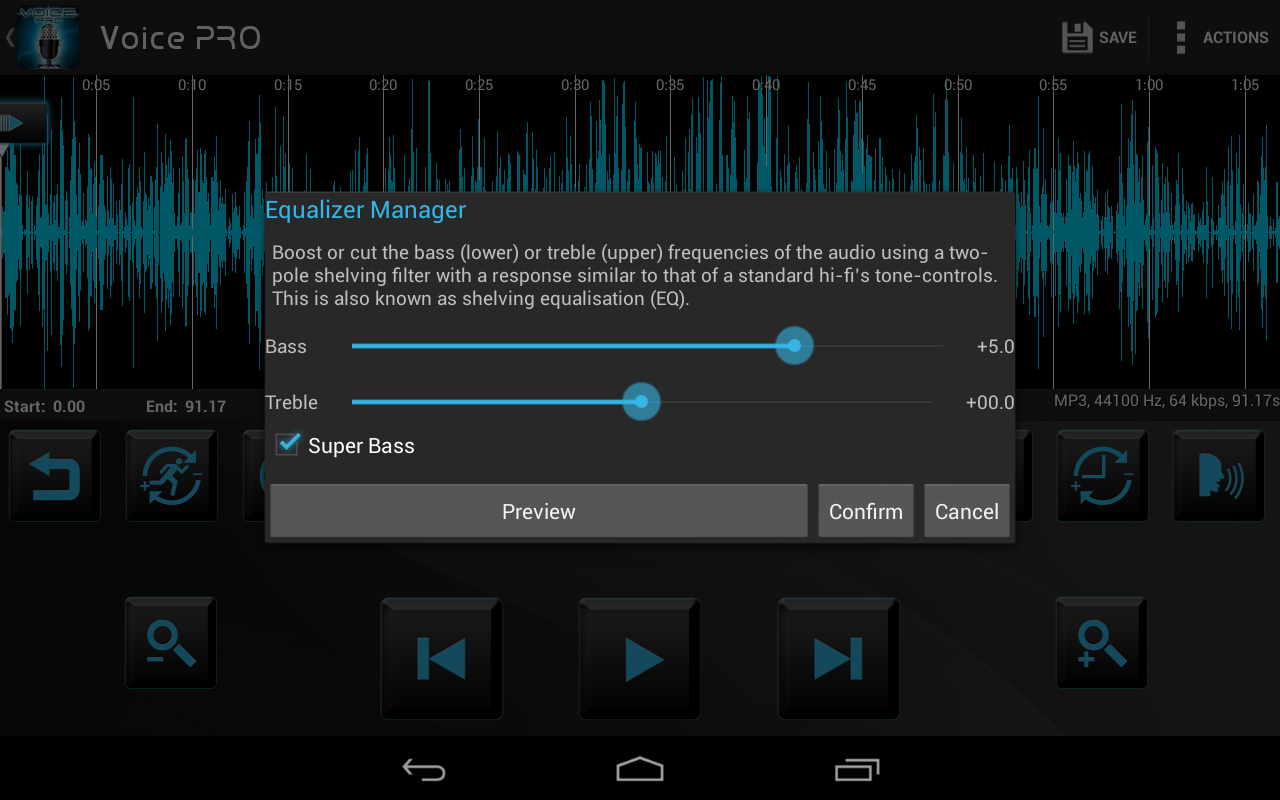Cancel the Equalizer Manager dialog
Image resolution: width=1280 pixels, height=800 pixels.
(967, 511)
